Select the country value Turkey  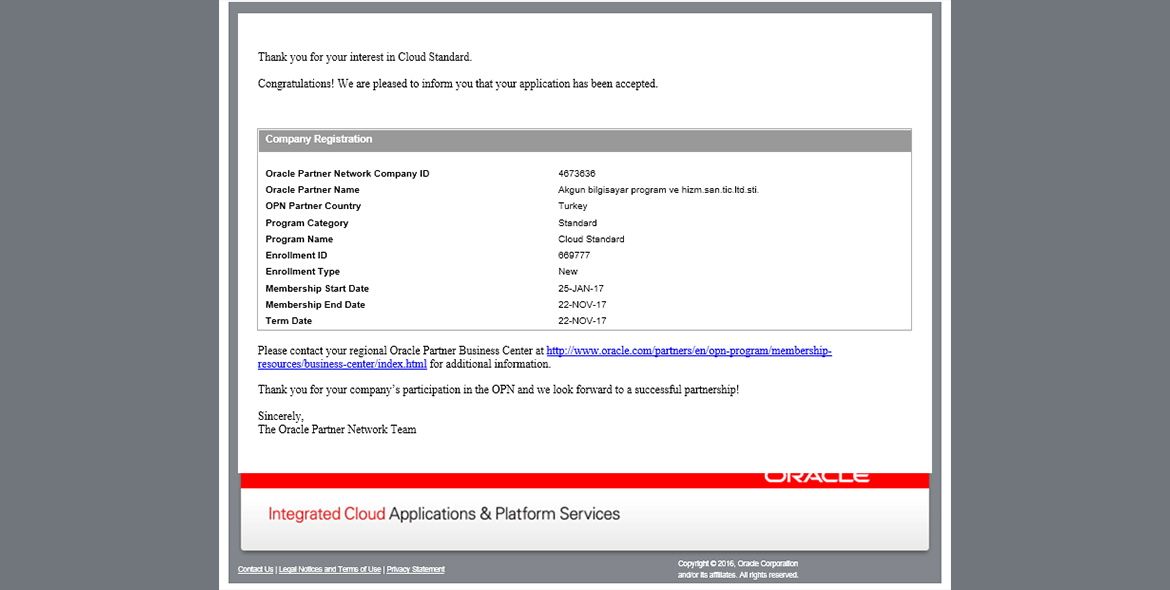572,206
